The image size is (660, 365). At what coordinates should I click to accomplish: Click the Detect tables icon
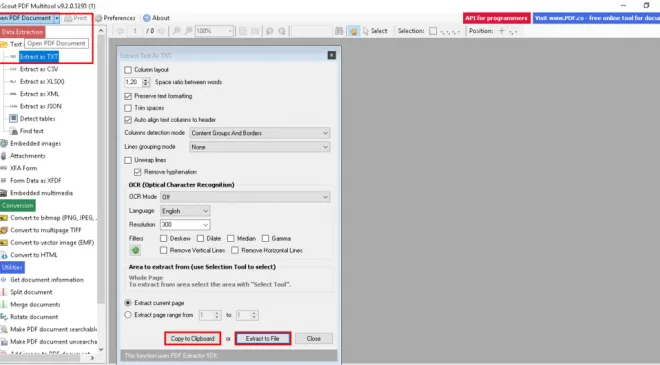click(13, 118)
